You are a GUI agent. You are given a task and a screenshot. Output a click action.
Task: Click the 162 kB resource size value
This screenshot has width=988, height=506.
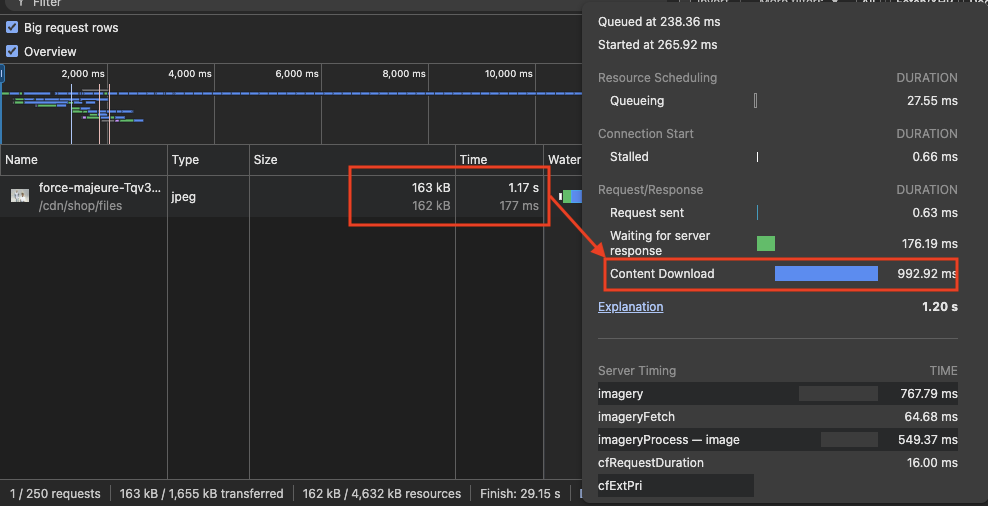(x=431, y=205)
